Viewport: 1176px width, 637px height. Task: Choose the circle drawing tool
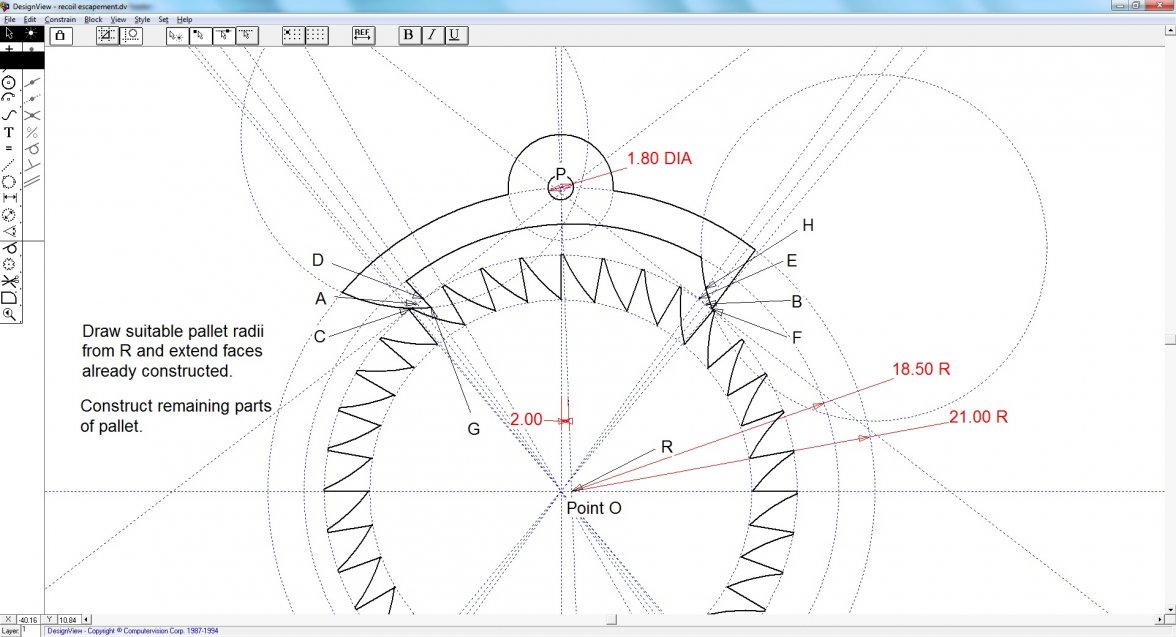point(9,82)
